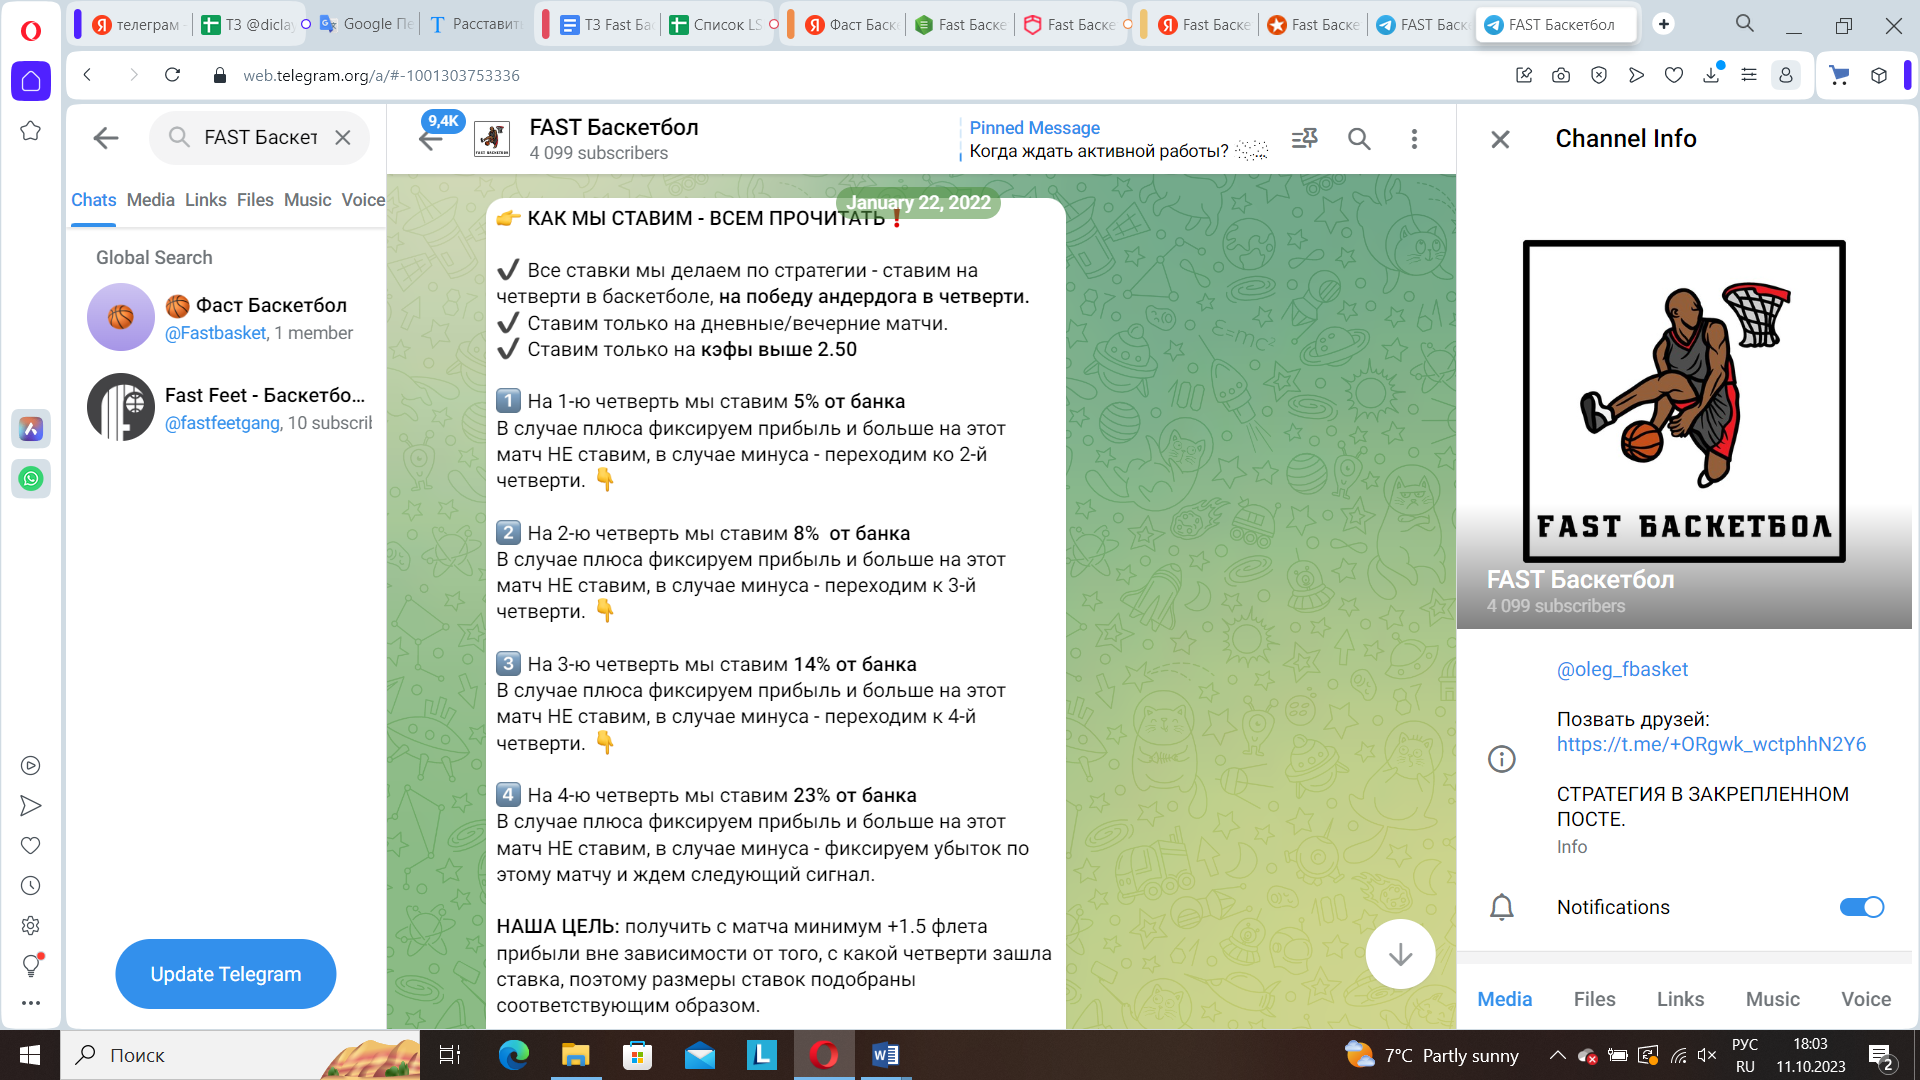Click the @oleg_fbasket username link
The image size is (1920, 1080).
pos(1622,669)
